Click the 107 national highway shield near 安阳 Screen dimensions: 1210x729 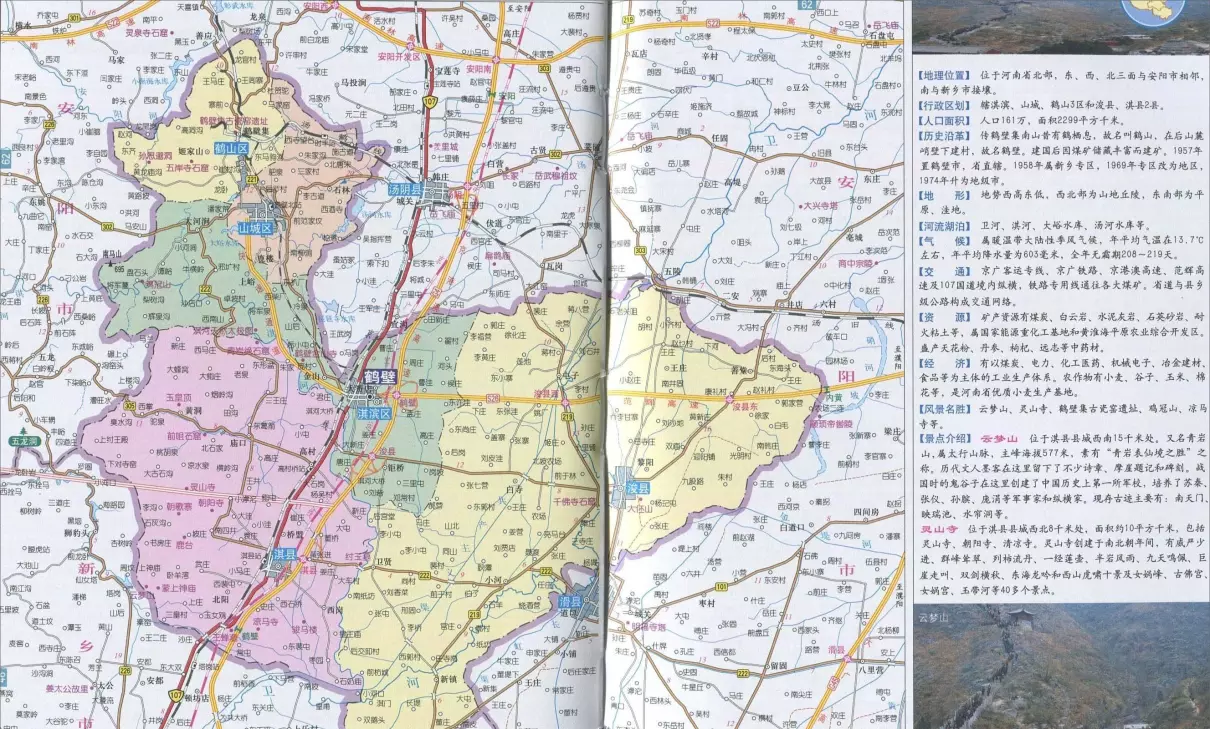click(x=430, y=102)
